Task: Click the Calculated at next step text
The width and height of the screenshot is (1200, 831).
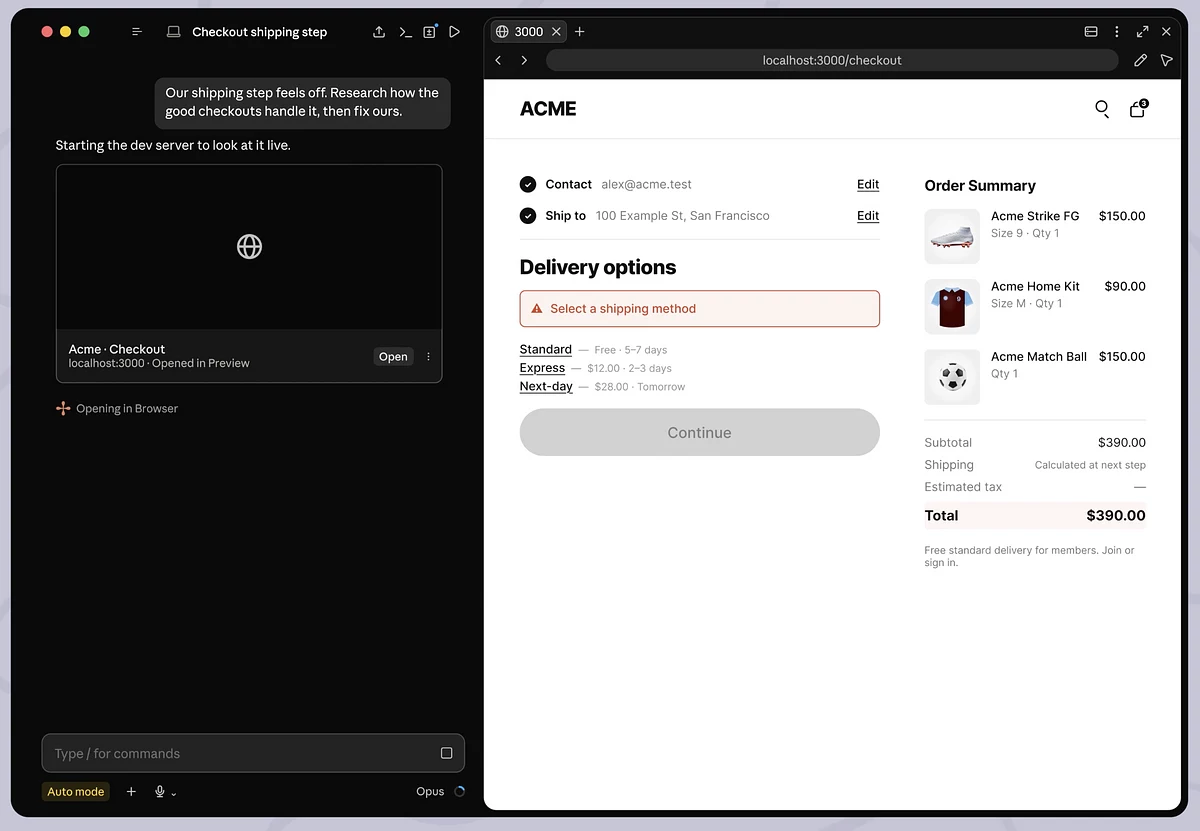Action: click(1090, 465)
